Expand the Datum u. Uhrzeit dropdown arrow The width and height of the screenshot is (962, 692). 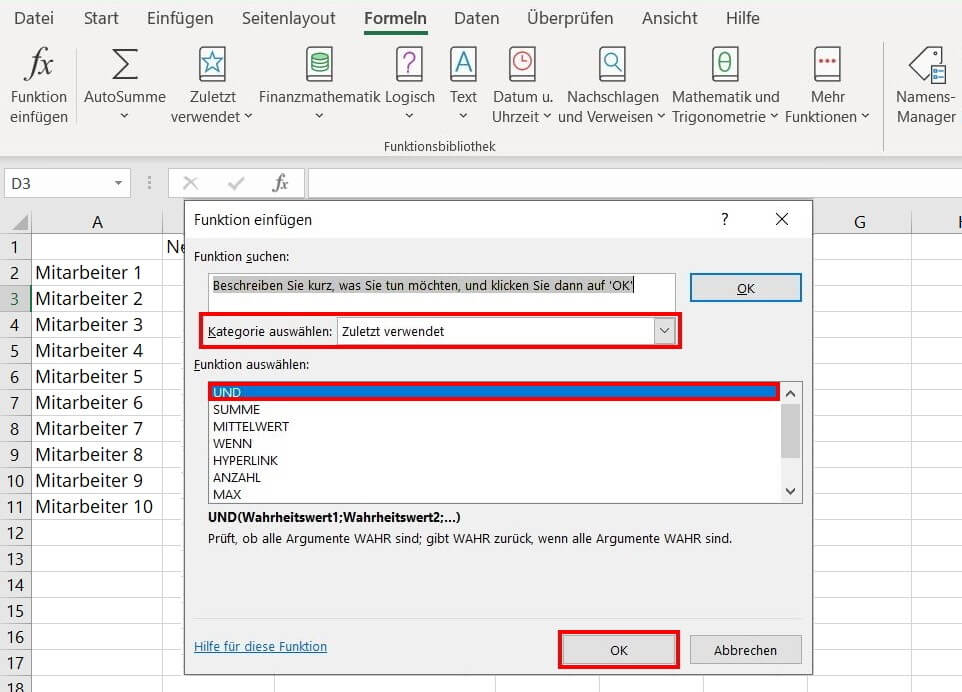(547, 116)
